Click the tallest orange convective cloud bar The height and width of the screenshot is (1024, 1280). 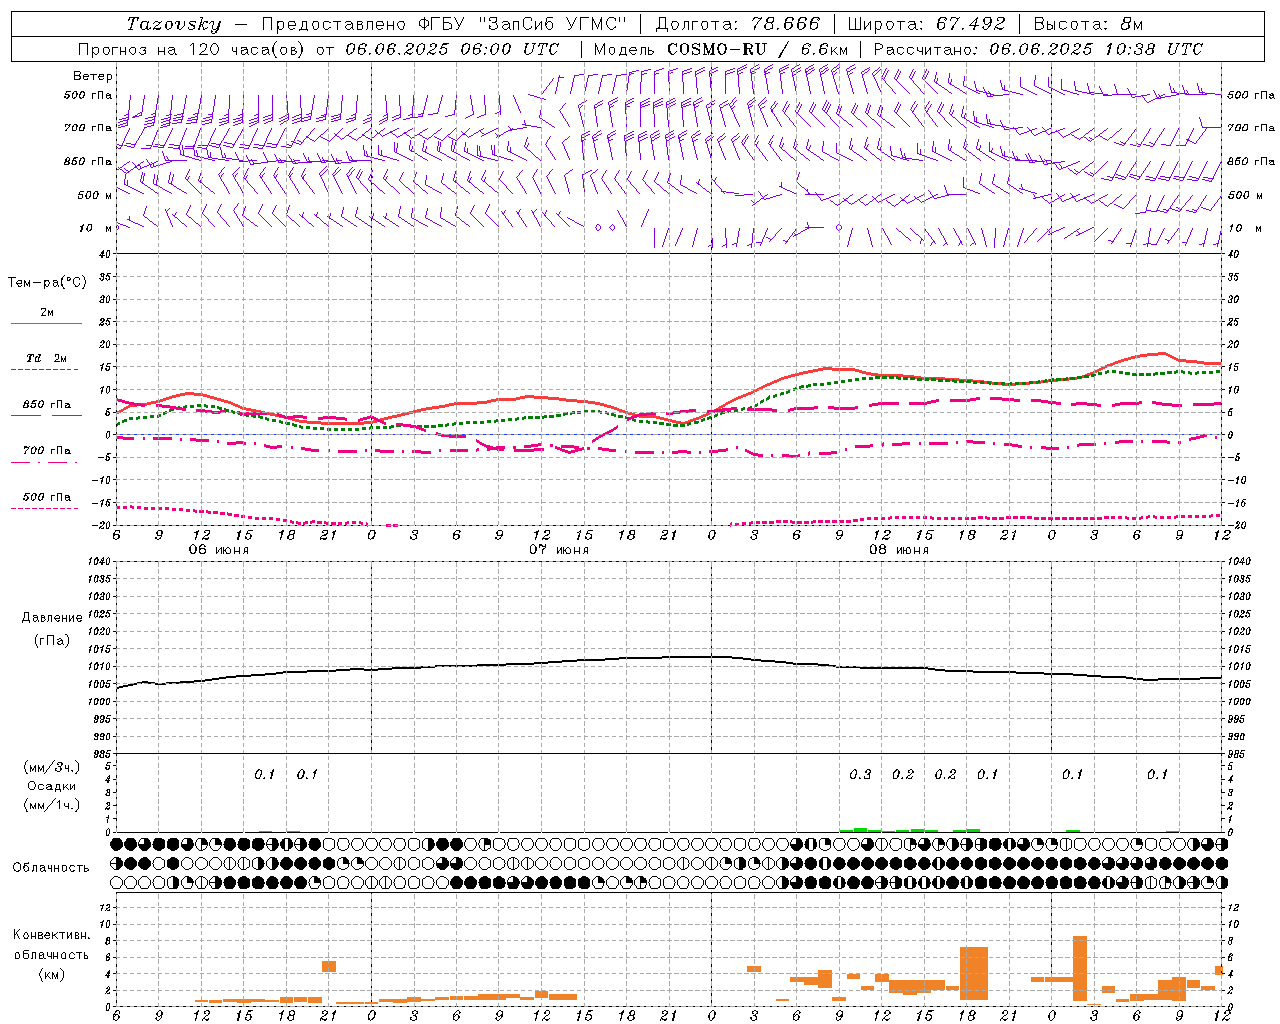1080,968
